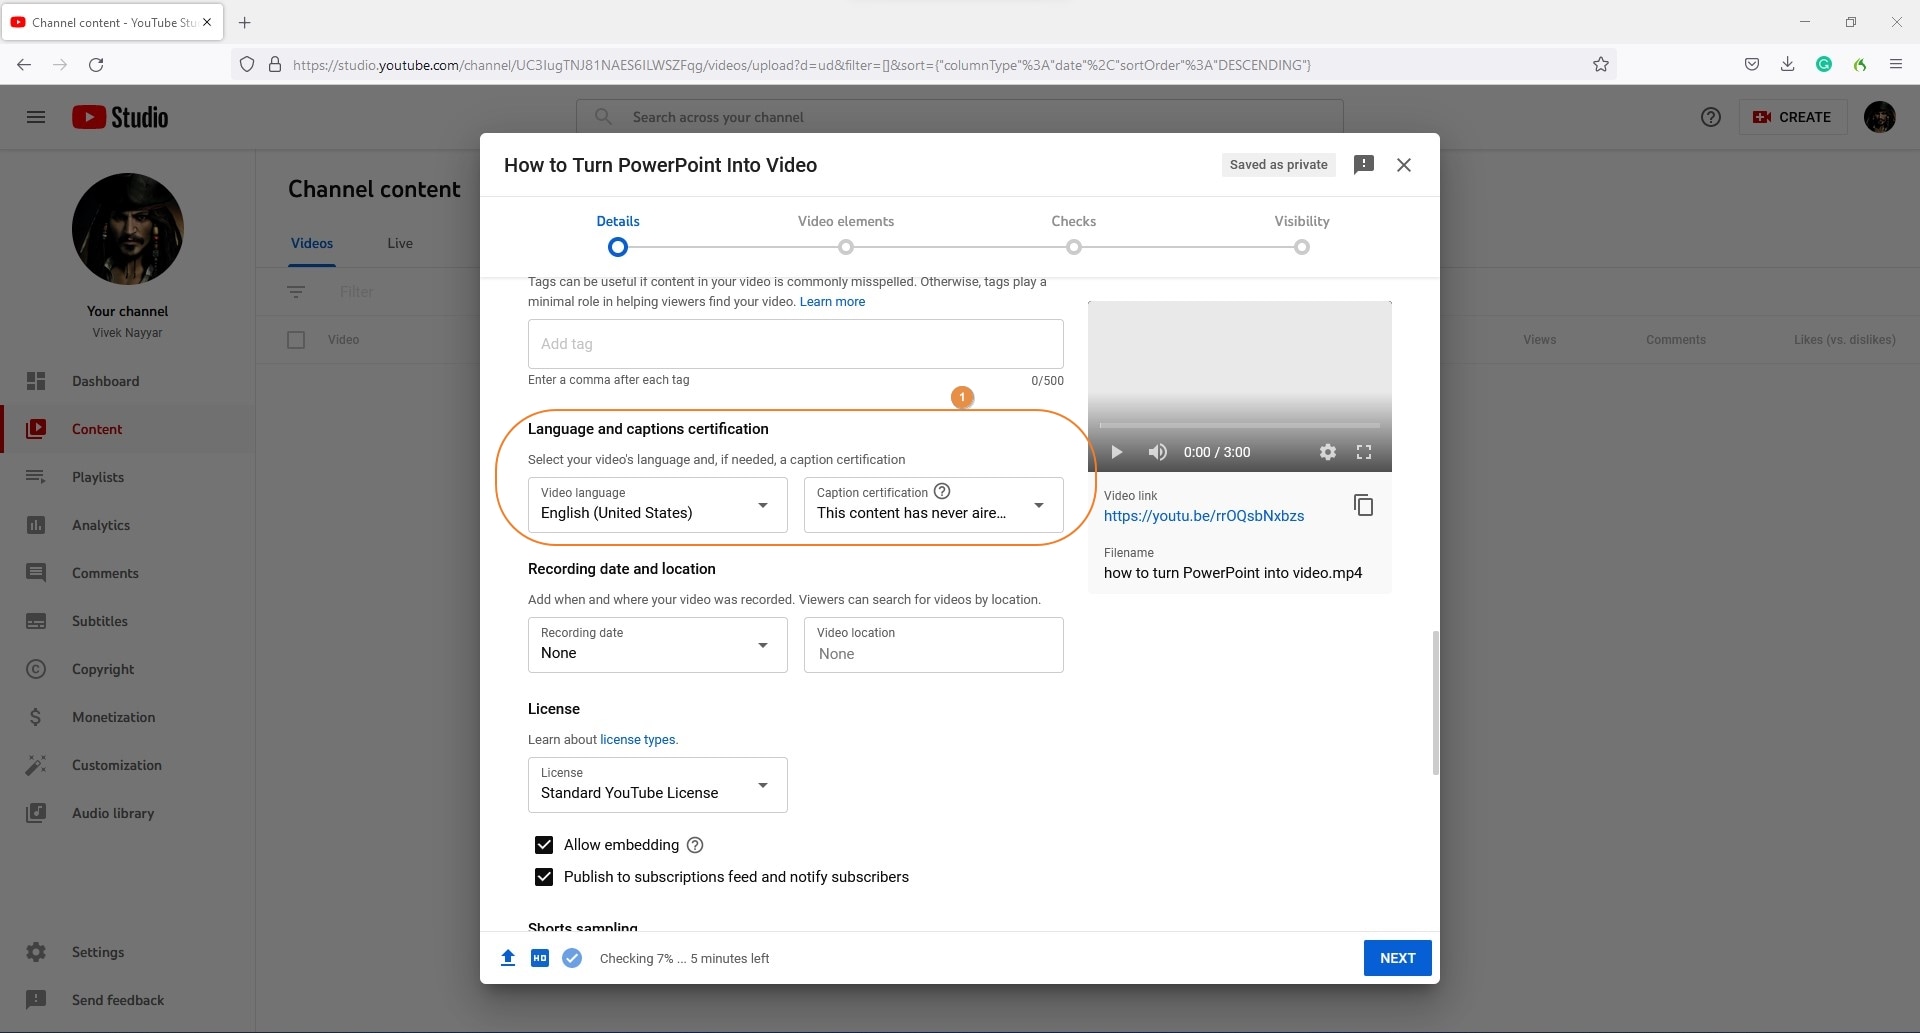Enter fullscreen in the video preview
This screenshot has height=1033, width=1920.
pos(1363,452)
